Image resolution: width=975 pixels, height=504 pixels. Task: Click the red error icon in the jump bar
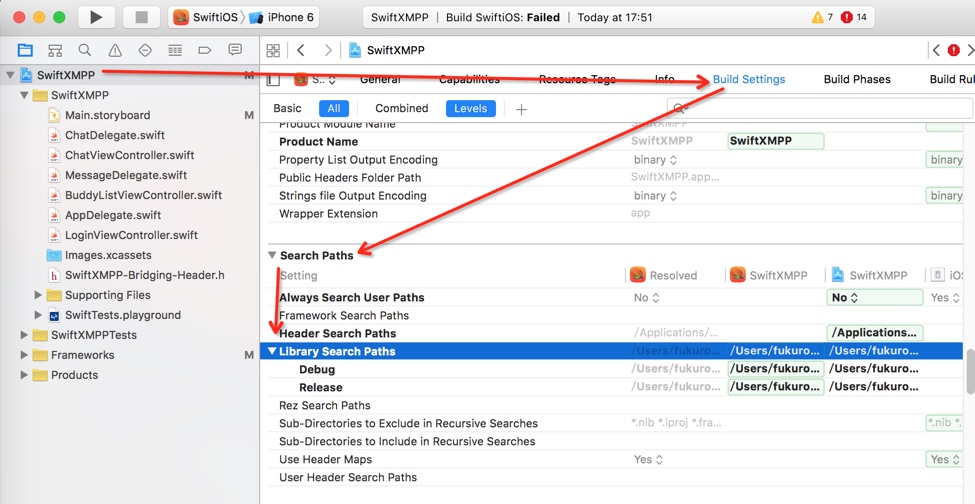(x=953, y=50)
